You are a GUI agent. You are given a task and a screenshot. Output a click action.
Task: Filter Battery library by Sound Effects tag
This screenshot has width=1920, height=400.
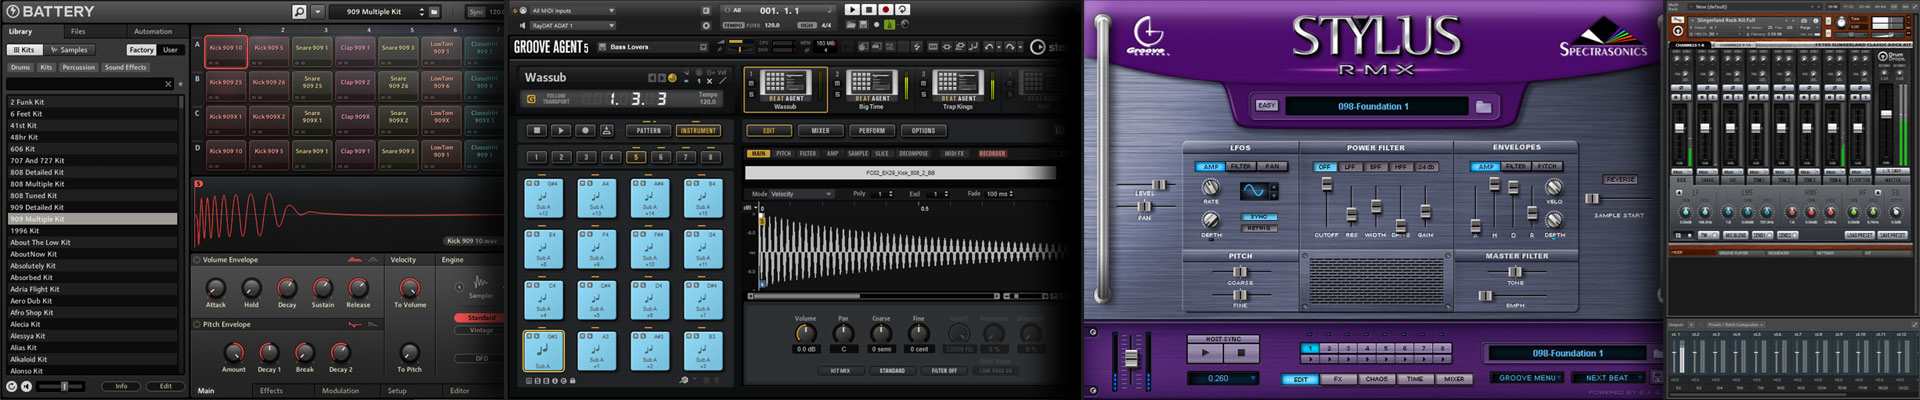(126, 68)
